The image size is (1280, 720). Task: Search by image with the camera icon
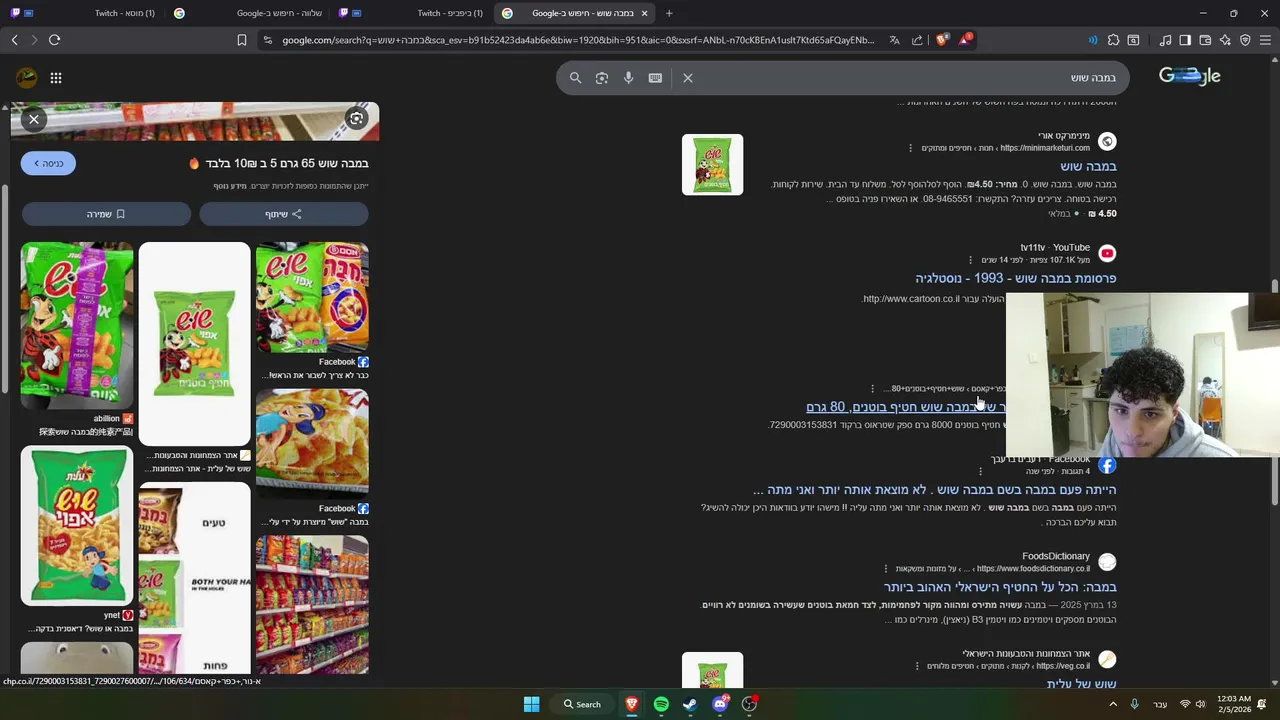pos(601,78)
